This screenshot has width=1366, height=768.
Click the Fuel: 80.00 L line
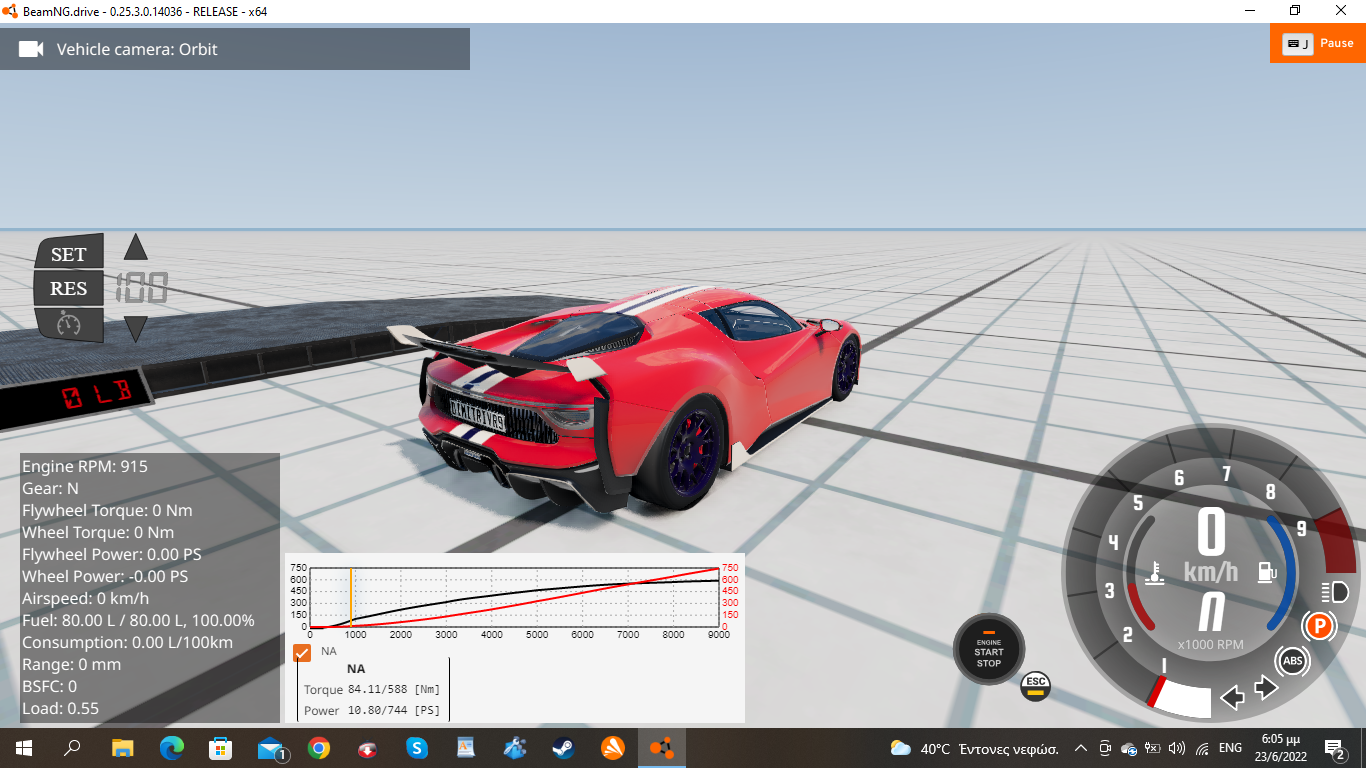(138, 620)
